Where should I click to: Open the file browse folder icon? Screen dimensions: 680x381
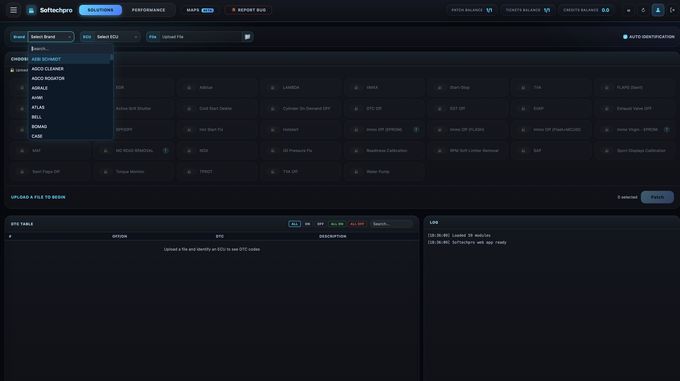click(x=247, y=37)
